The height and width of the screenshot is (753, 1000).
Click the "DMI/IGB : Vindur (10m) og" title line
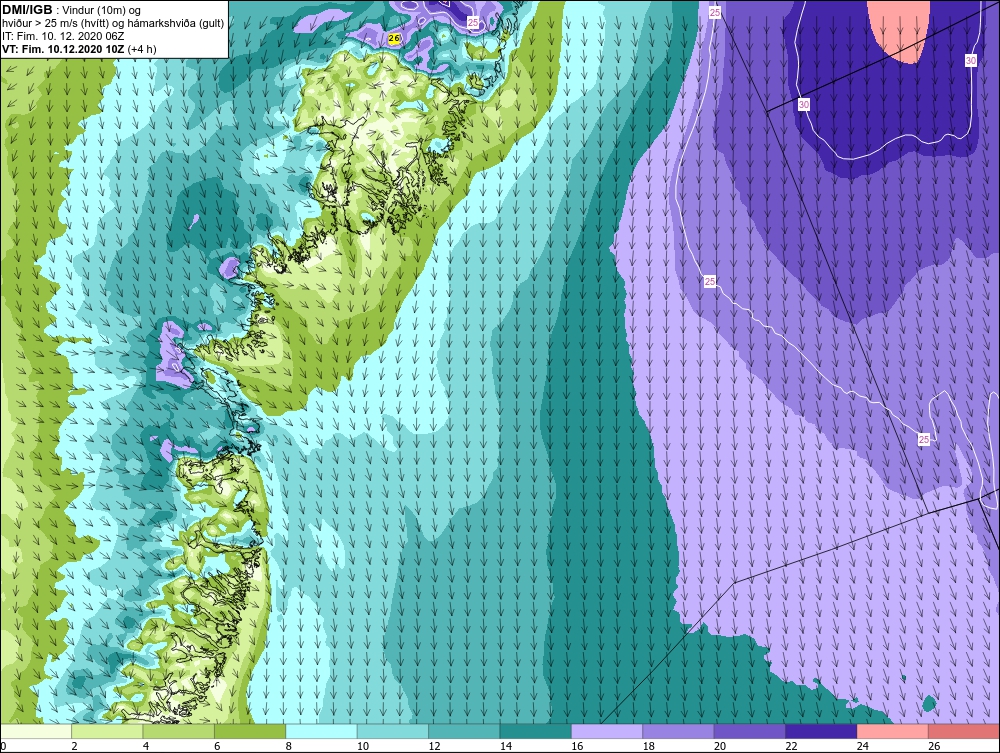pos(72,10)
